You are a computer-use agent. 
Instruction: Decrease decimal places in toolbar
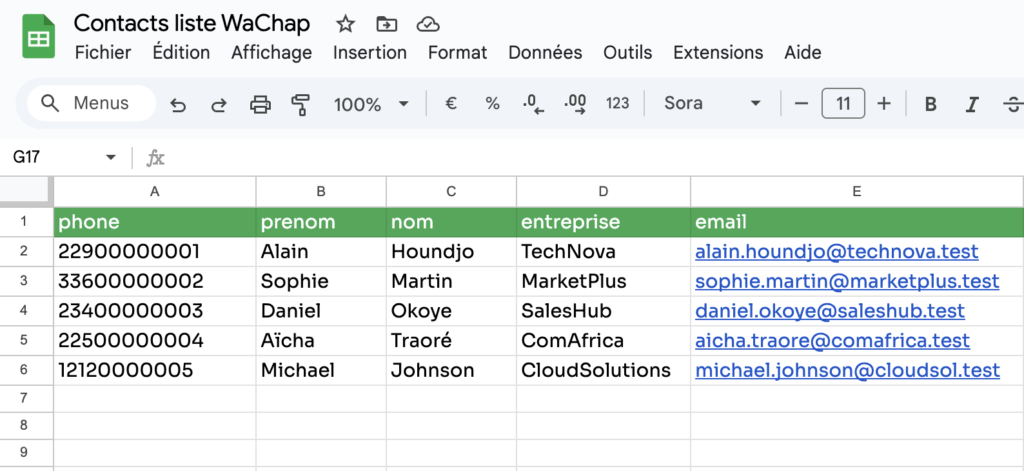(533, 104)
